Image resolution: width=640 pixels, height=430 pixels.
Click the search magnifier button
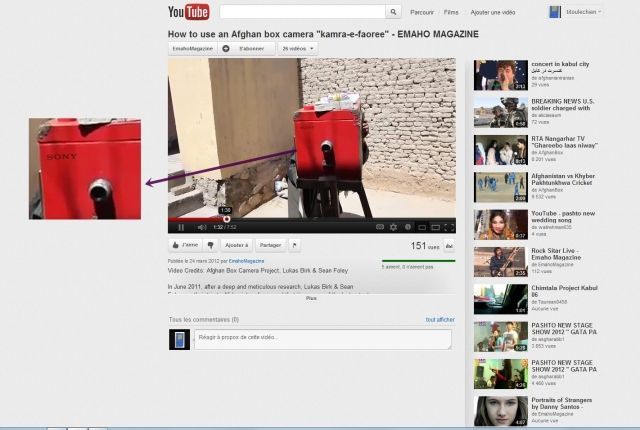393,12
